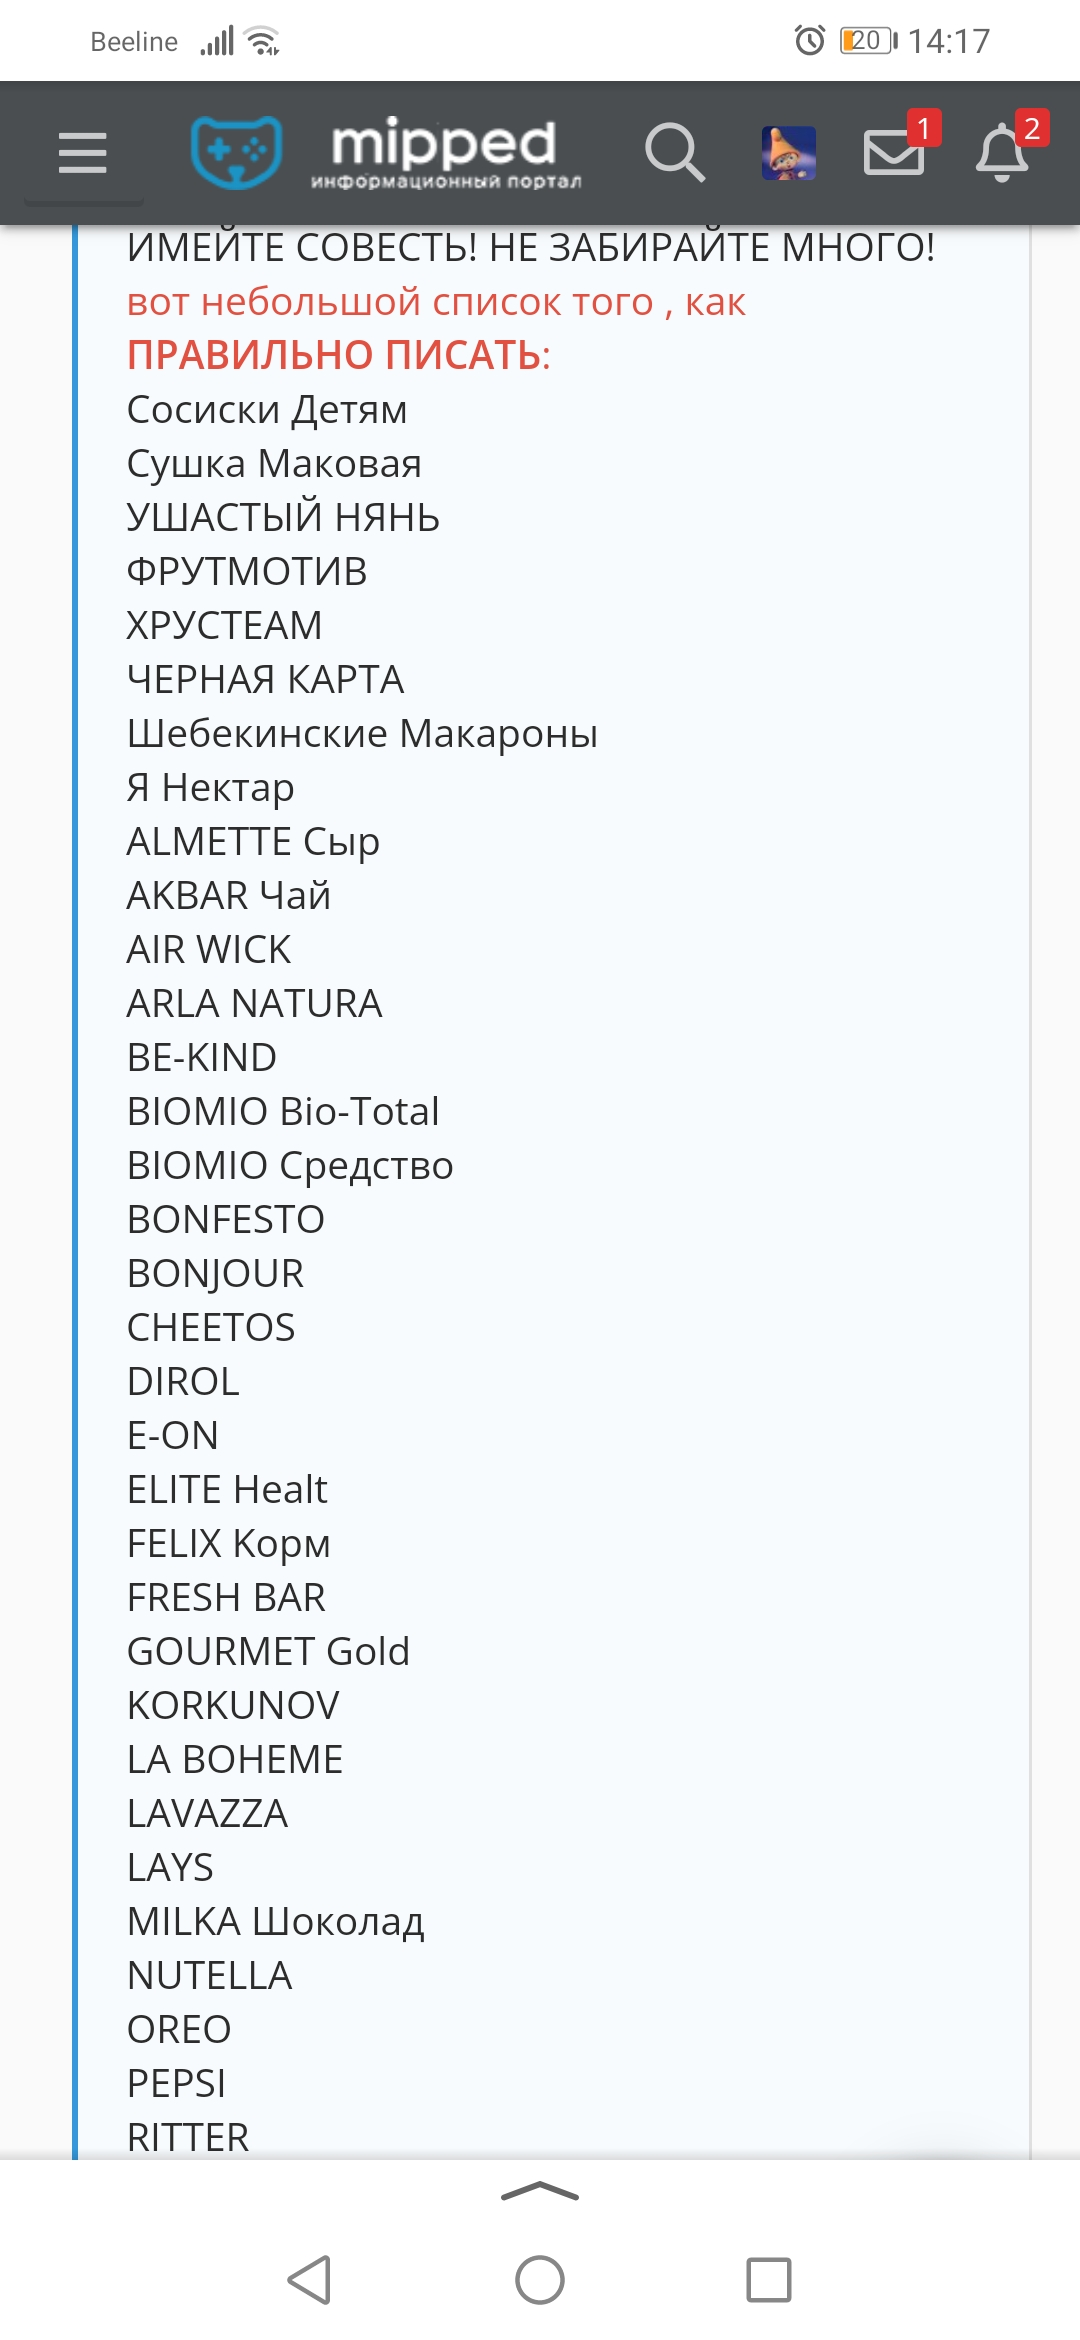The width and height of the screenshot is (1080, 2340).
Task: Tap the list entry MILKA Шоколад
Action: (275, 1922)
